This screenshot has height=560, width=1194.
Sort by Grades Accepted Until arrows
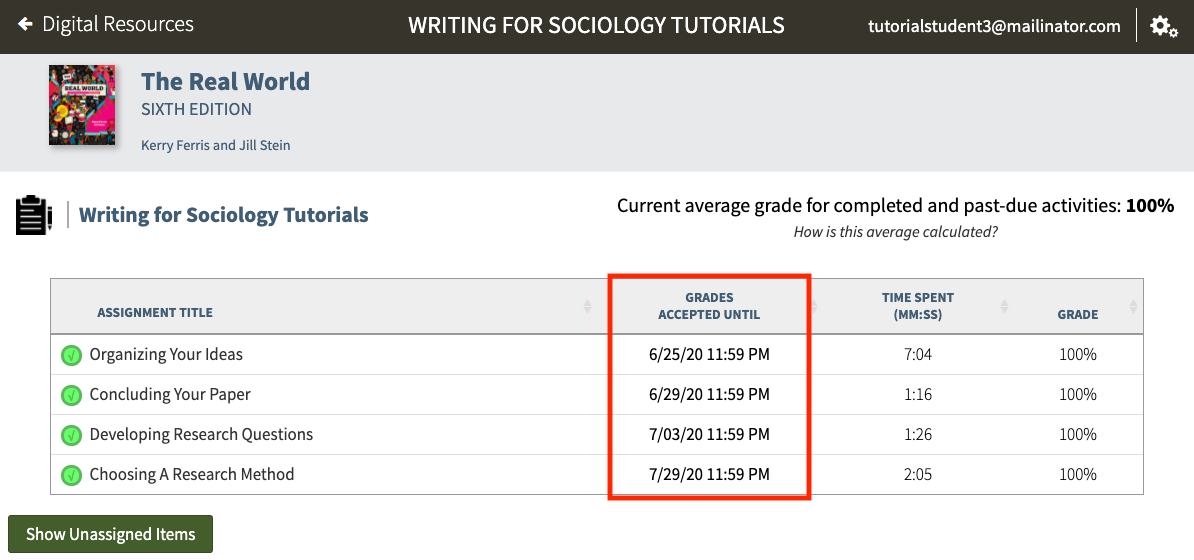click(x=814, y=306)
